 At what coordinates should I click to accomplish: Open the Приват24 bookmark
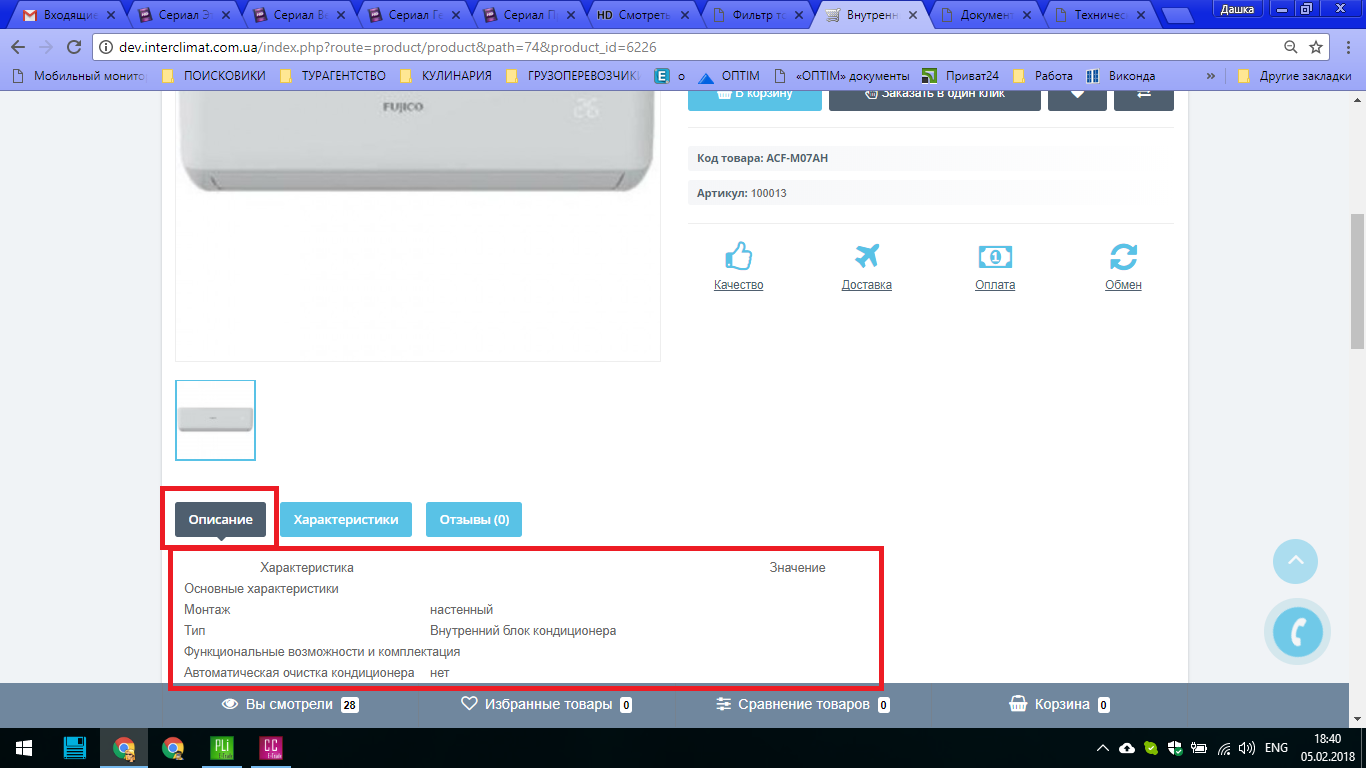[x=960, y=75]
